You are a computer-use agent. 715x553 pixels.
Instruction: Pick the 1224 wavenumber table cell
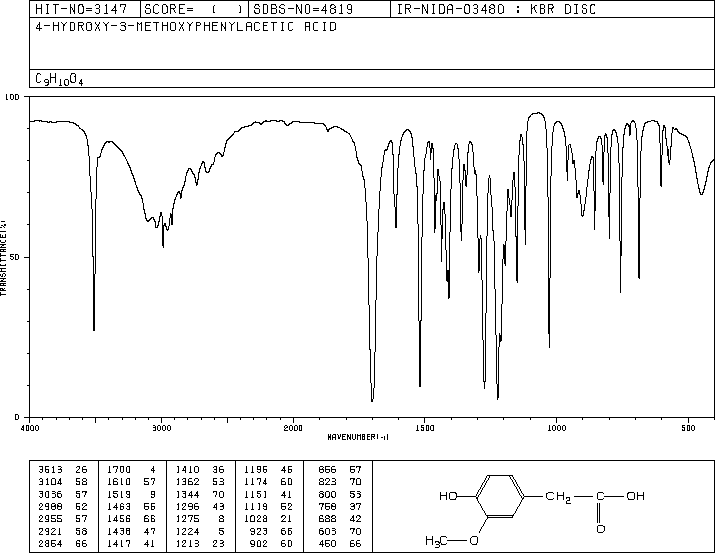(188, 532)
